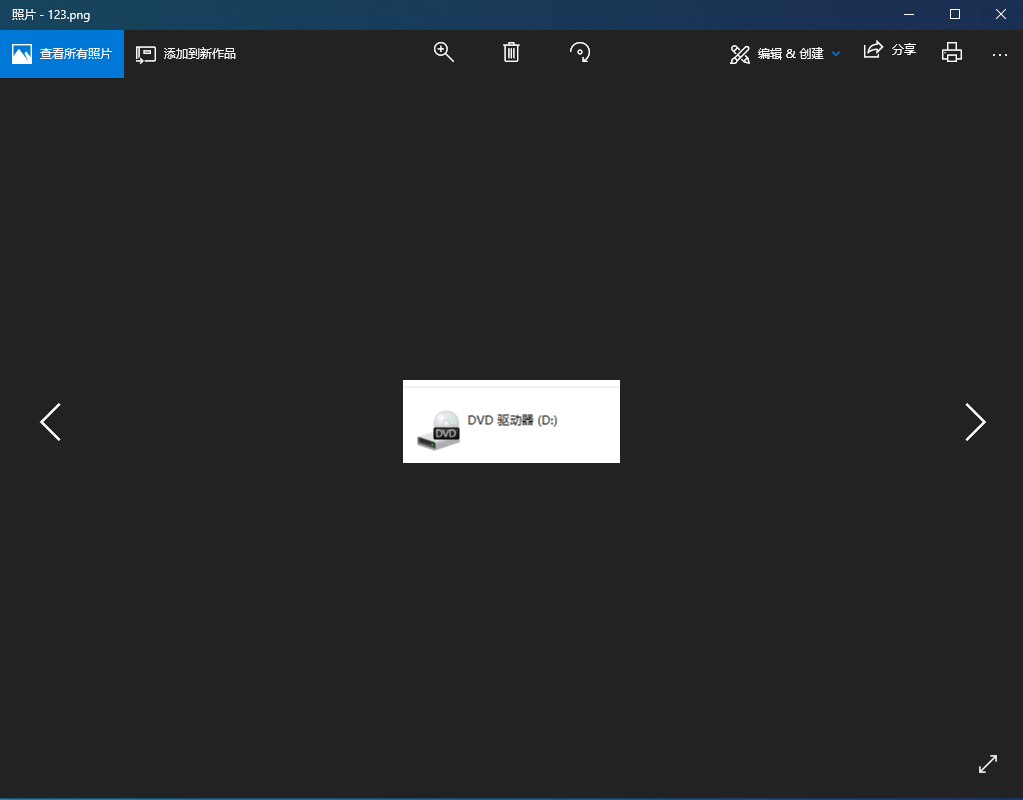Rotate the image with the rotate icon
Viewport: 1023px width, 800px height.
(x=579, y=52)
